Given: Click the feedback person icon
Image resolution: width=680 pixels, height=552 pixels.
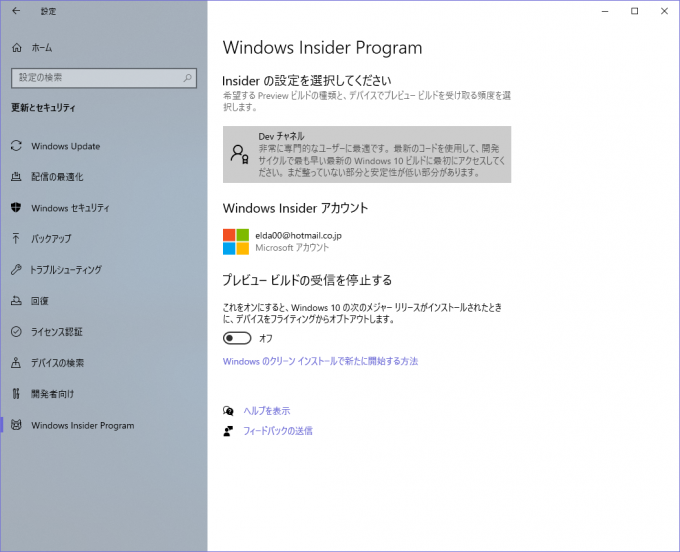Looking at the screenshot, I should 228,431.
